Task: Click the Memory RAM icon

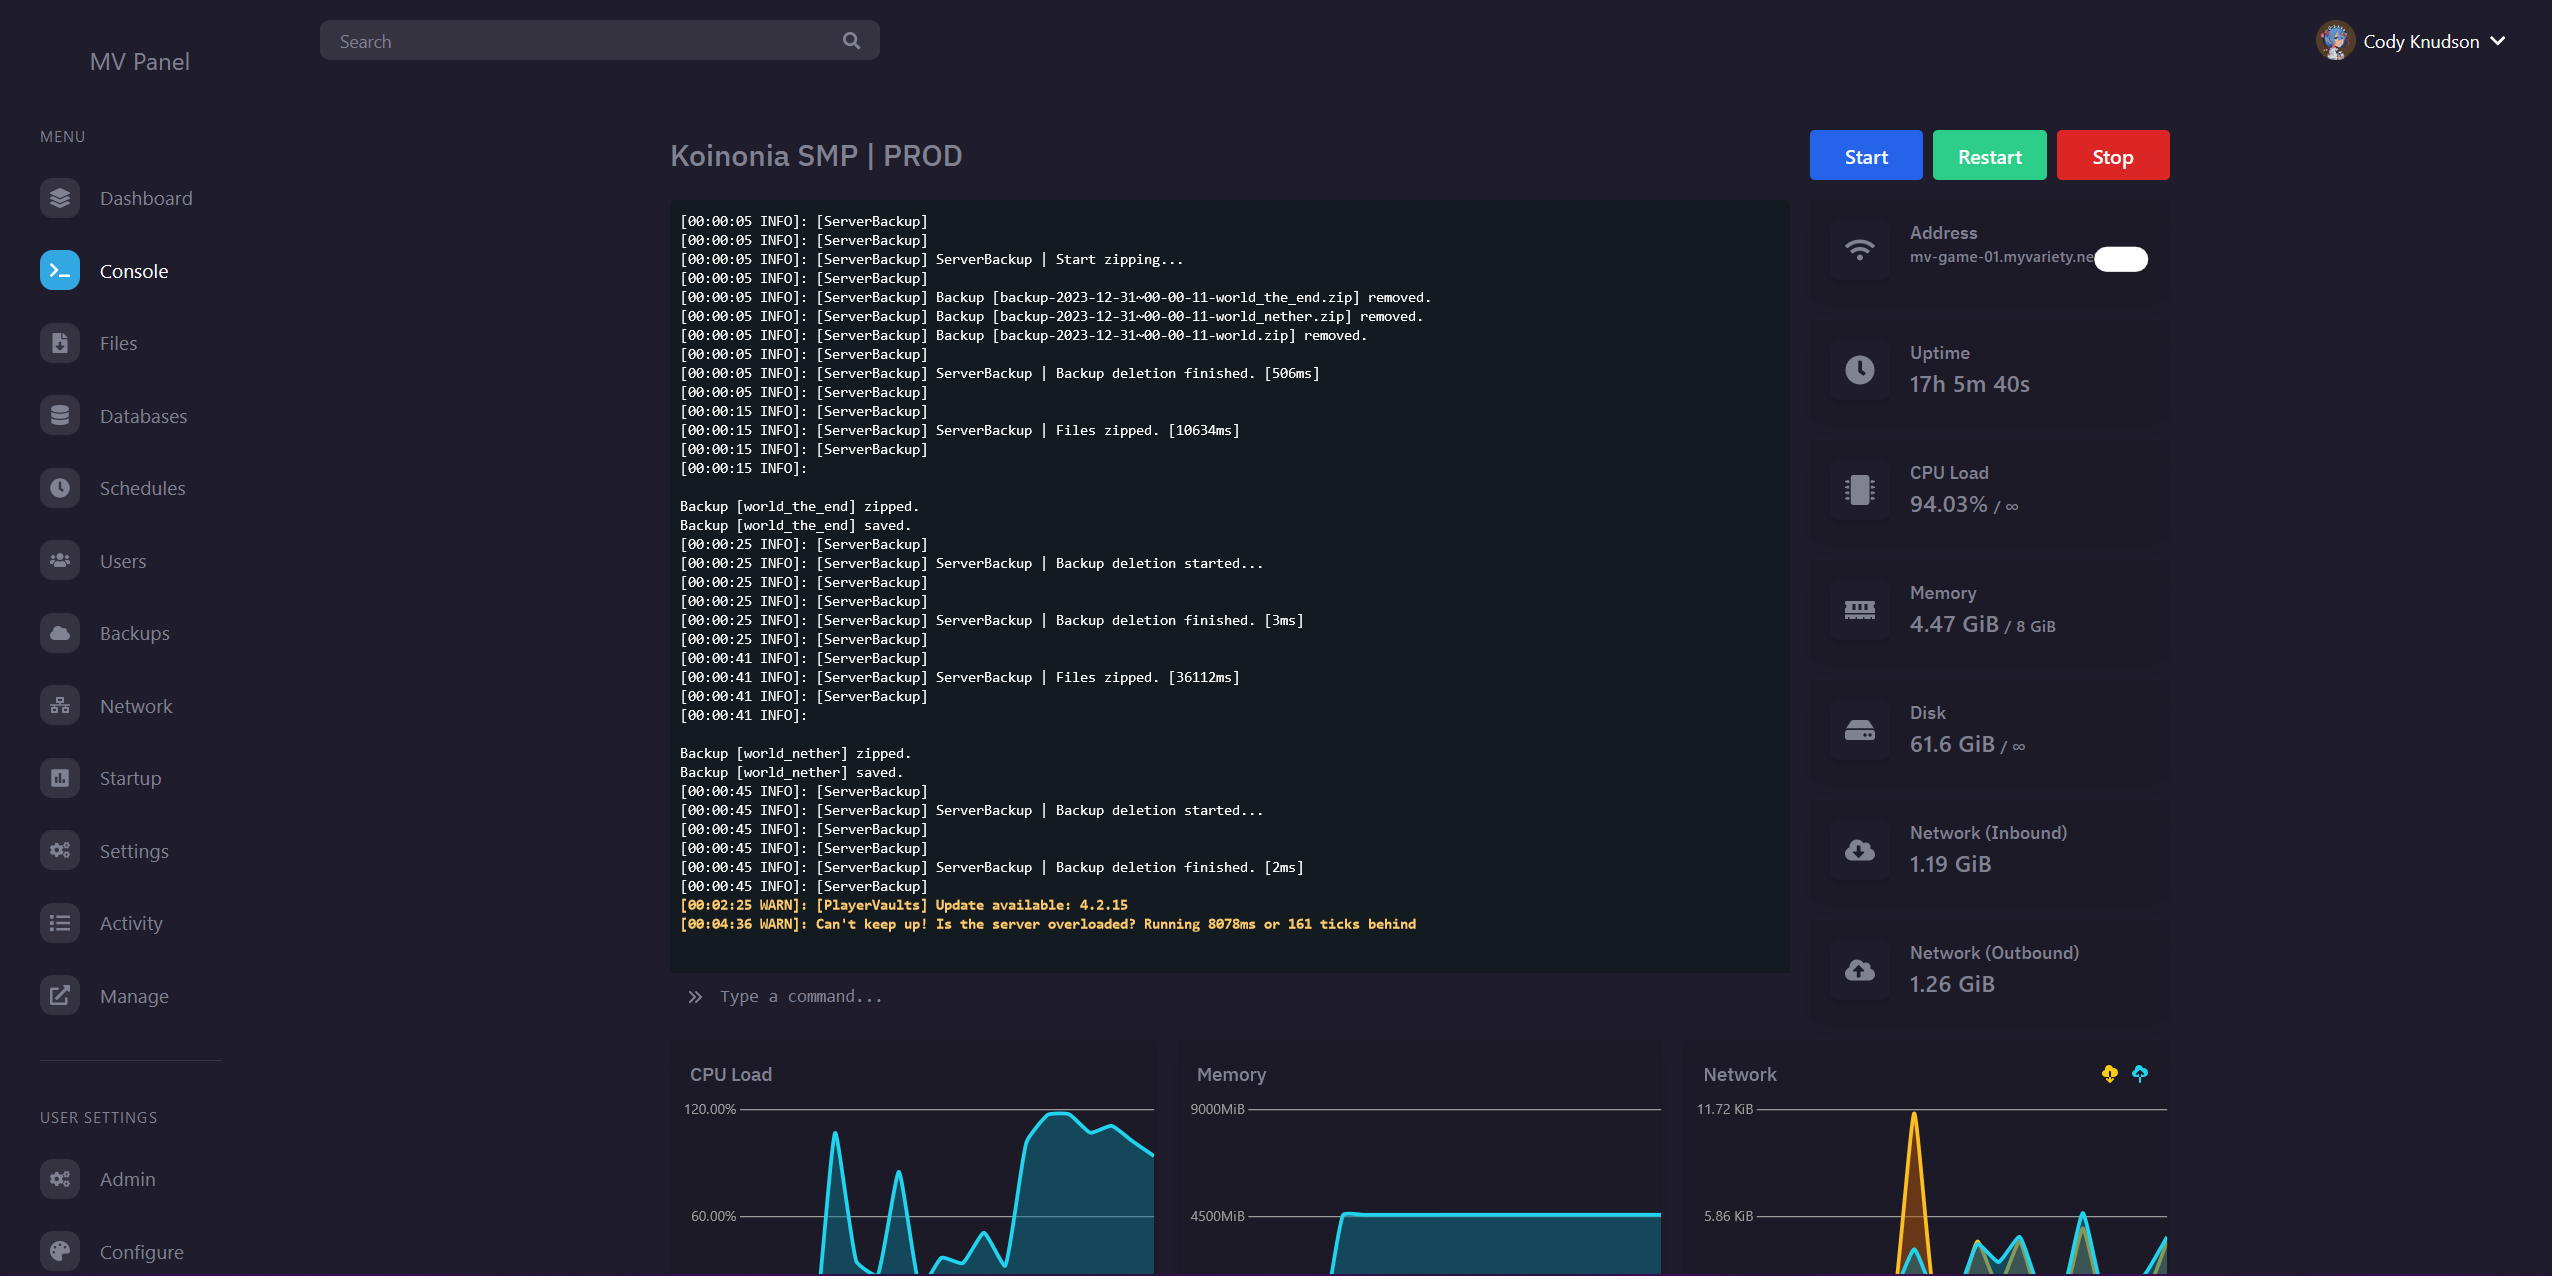Action: (1860, 610)
